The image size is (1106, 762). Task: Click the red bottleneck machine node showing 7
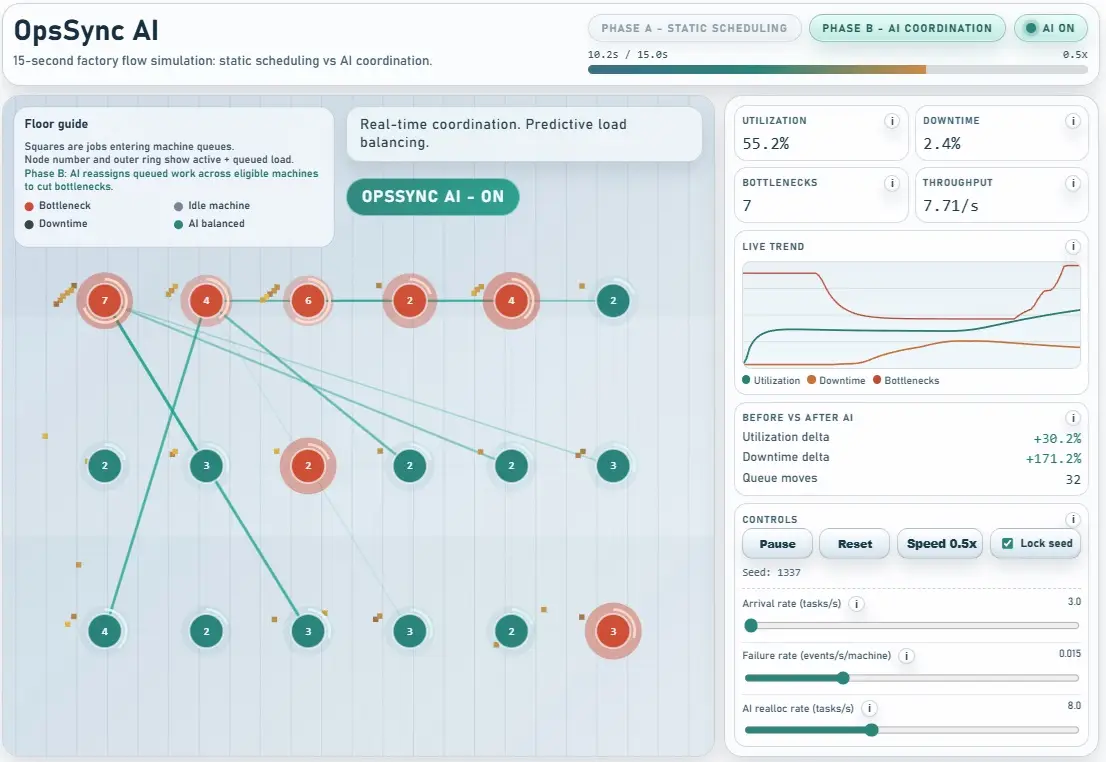(x=104, y=299)
